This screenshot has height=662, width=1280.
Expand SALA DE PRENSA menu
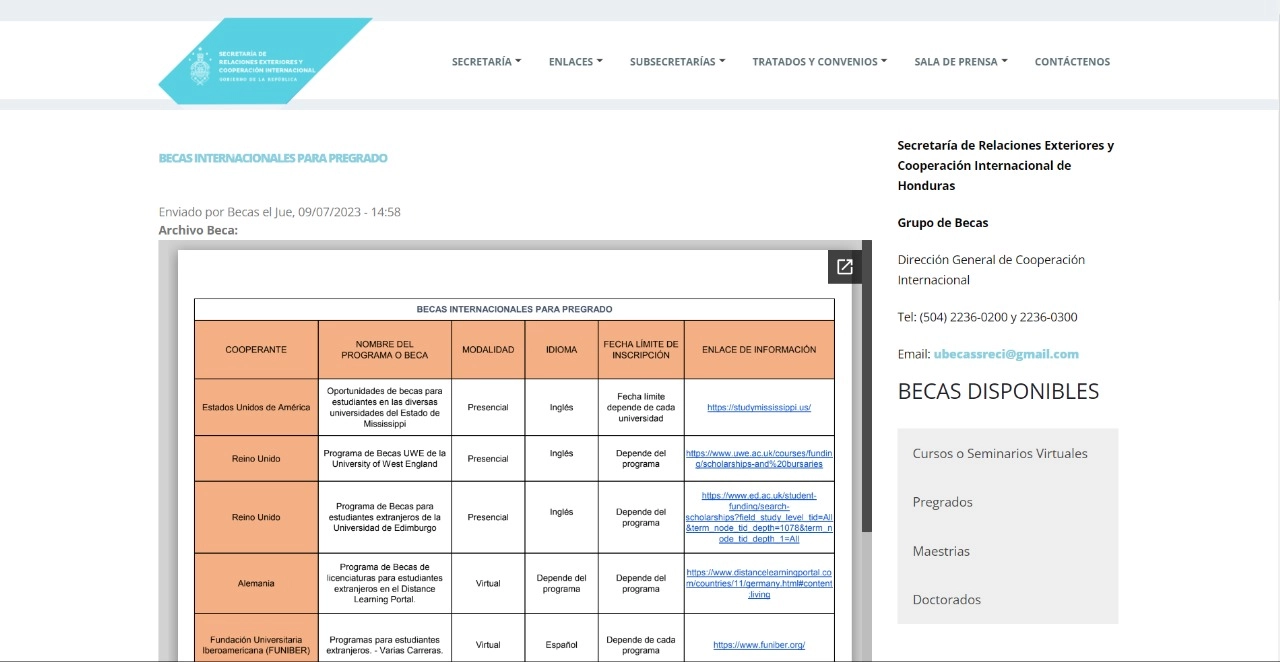(x=960, y=62)
